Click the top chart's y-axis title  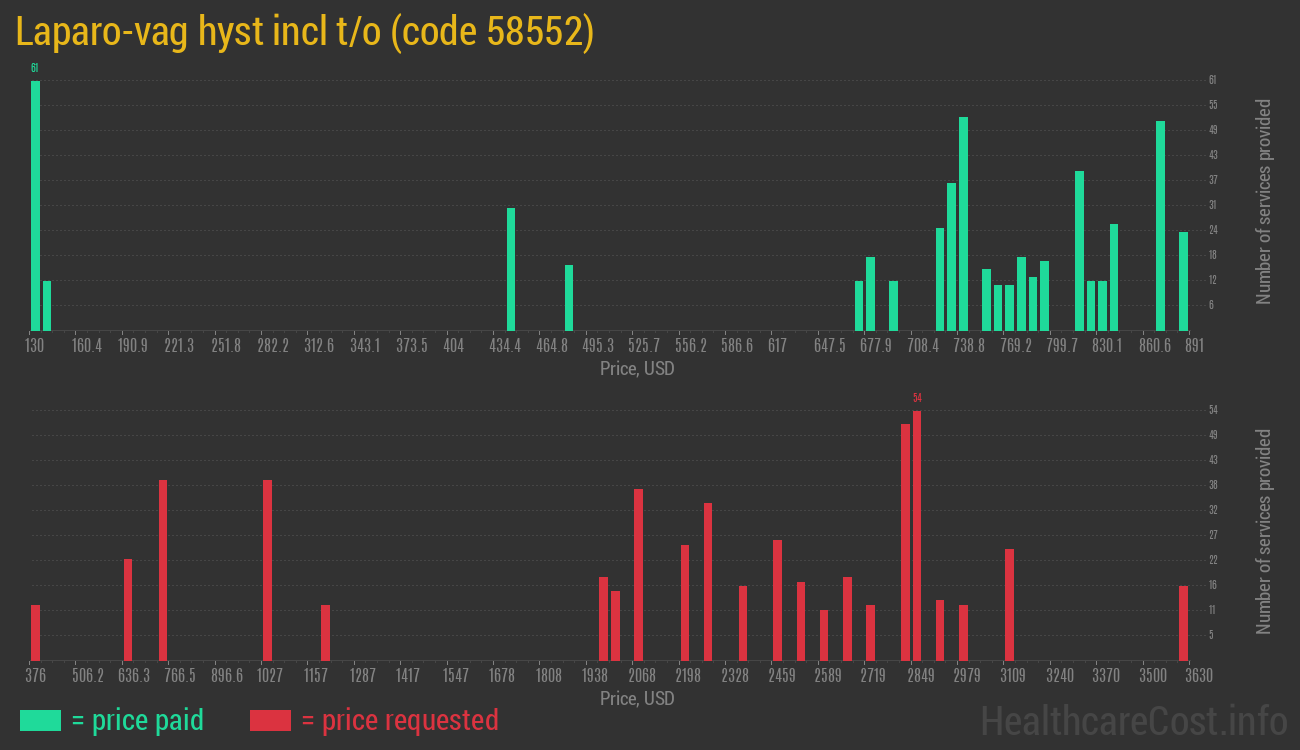pyautogui.click(x=1264, y=202)
